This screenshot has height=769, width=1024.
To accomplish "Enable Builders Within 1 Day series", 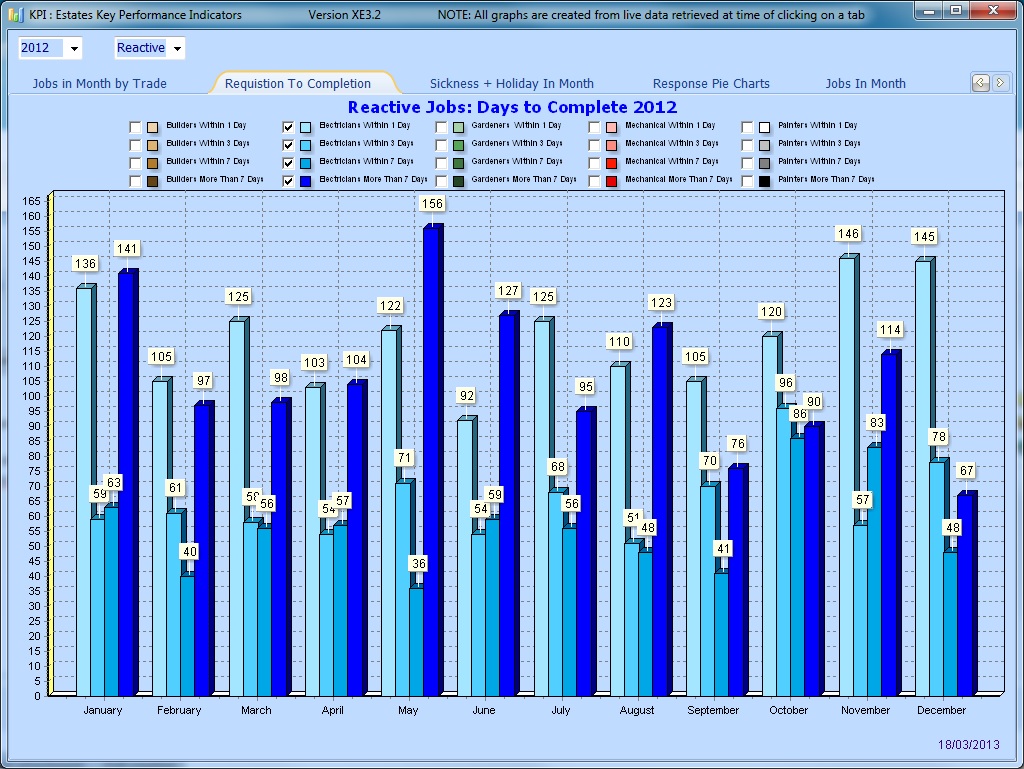I will click(135, 127).
